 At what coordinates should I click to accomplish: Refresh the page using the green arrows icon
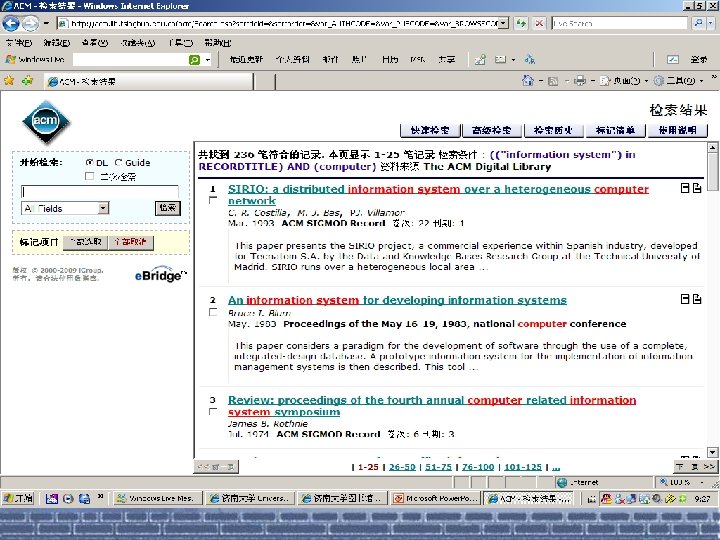pyautogui.click(x=521, y=23)
